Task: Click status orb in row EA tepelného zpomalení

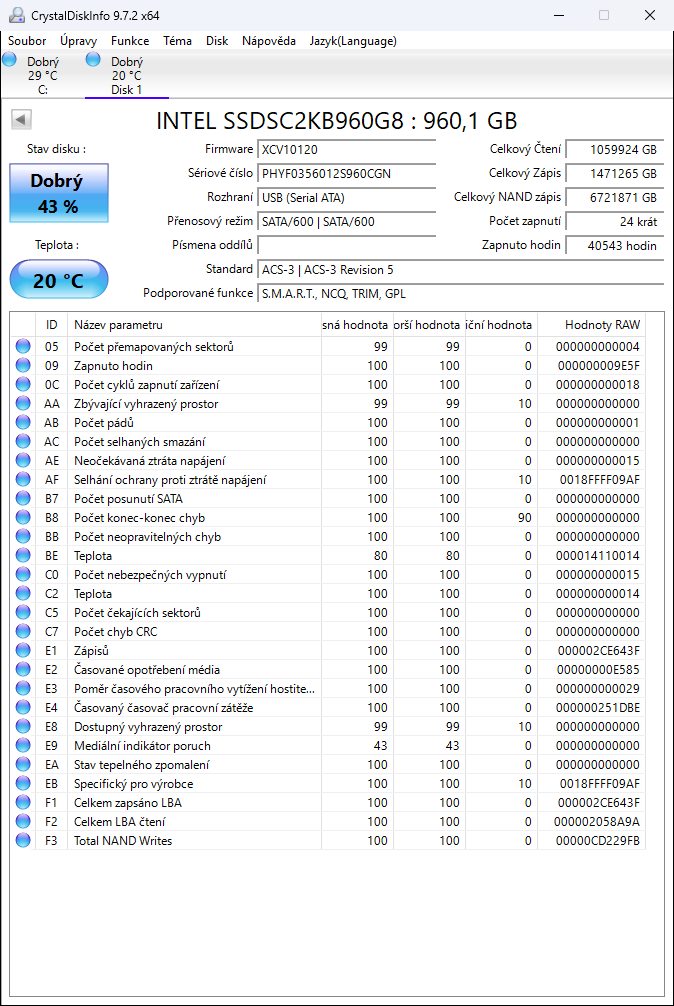Action: [23, 765]
